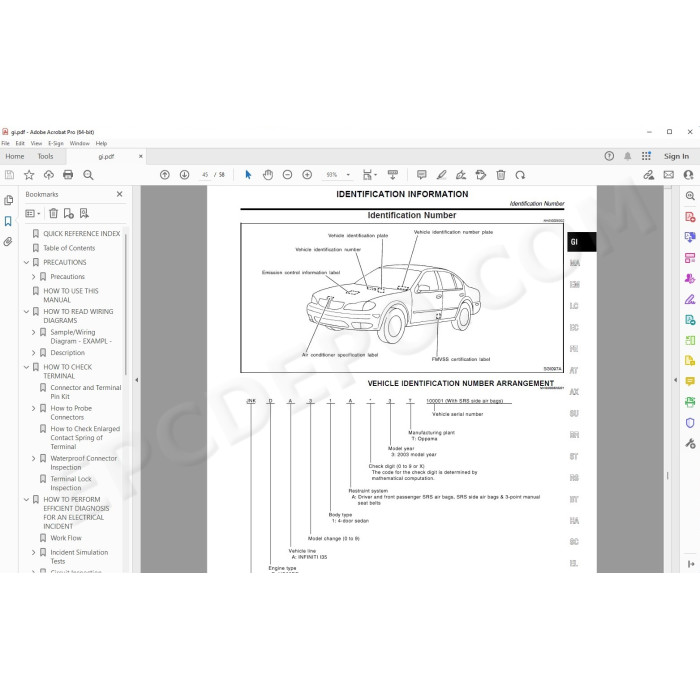The width and height of the screenshot is (700, 700).
Task: Delete the selected bookmark trash icon
Action: [x=54, y=213]
